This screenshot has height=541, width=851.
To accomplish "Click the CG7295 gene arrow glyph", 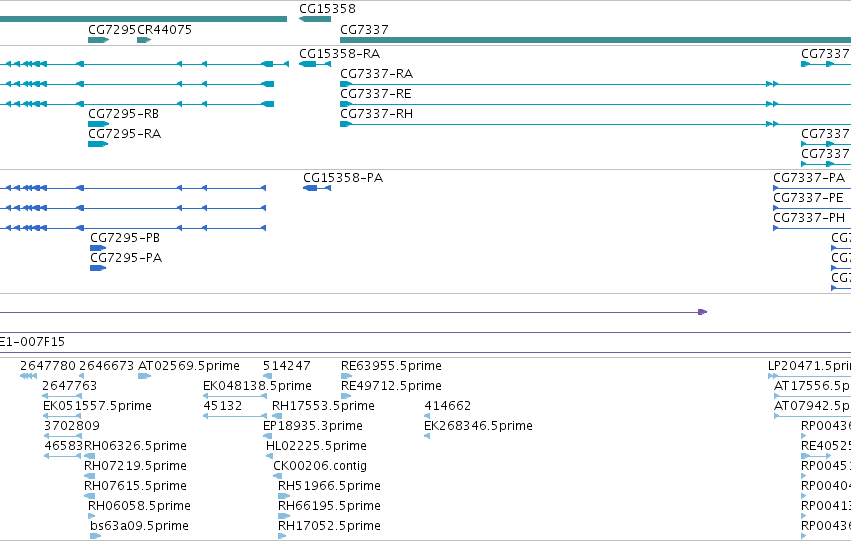I will 99,40.
